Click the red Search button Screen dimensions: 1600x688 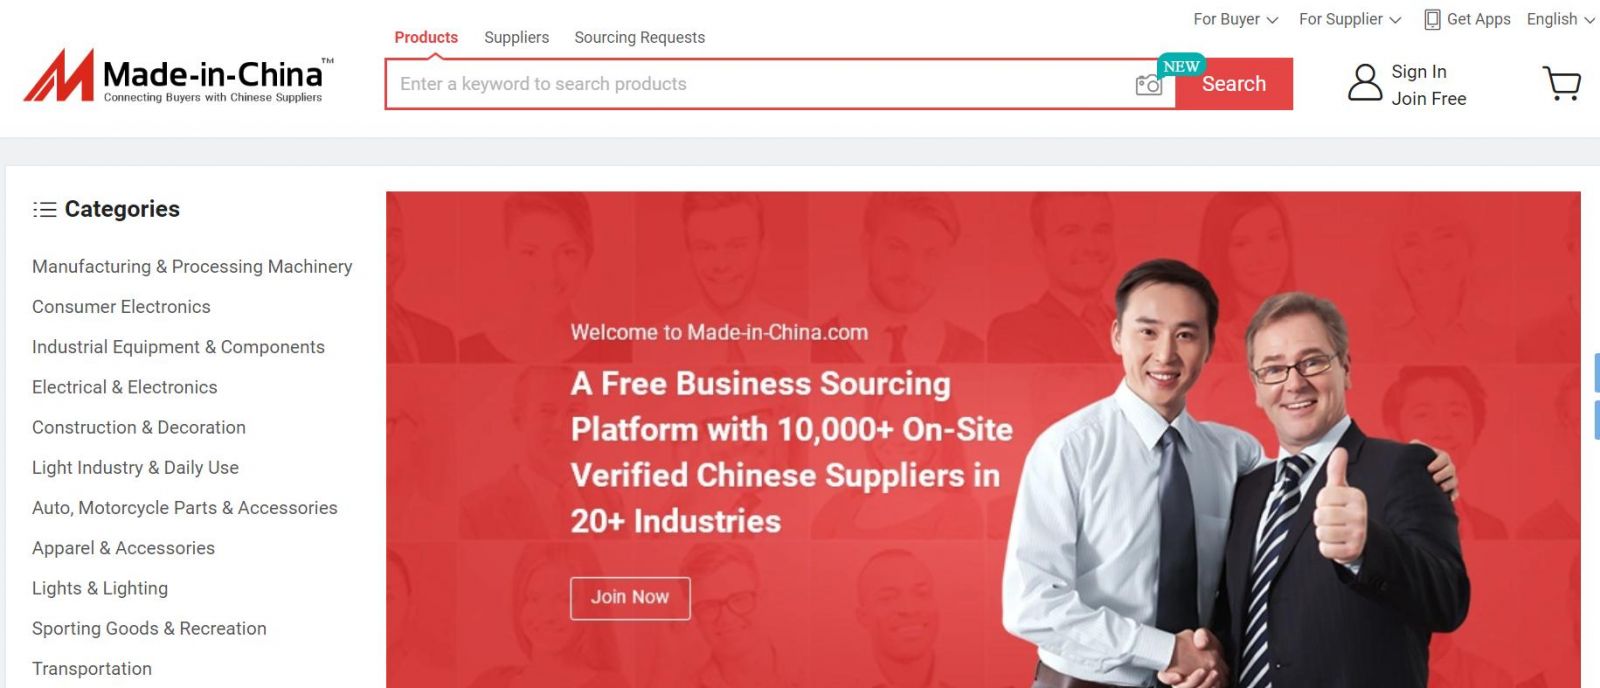tap(1234, 84)
